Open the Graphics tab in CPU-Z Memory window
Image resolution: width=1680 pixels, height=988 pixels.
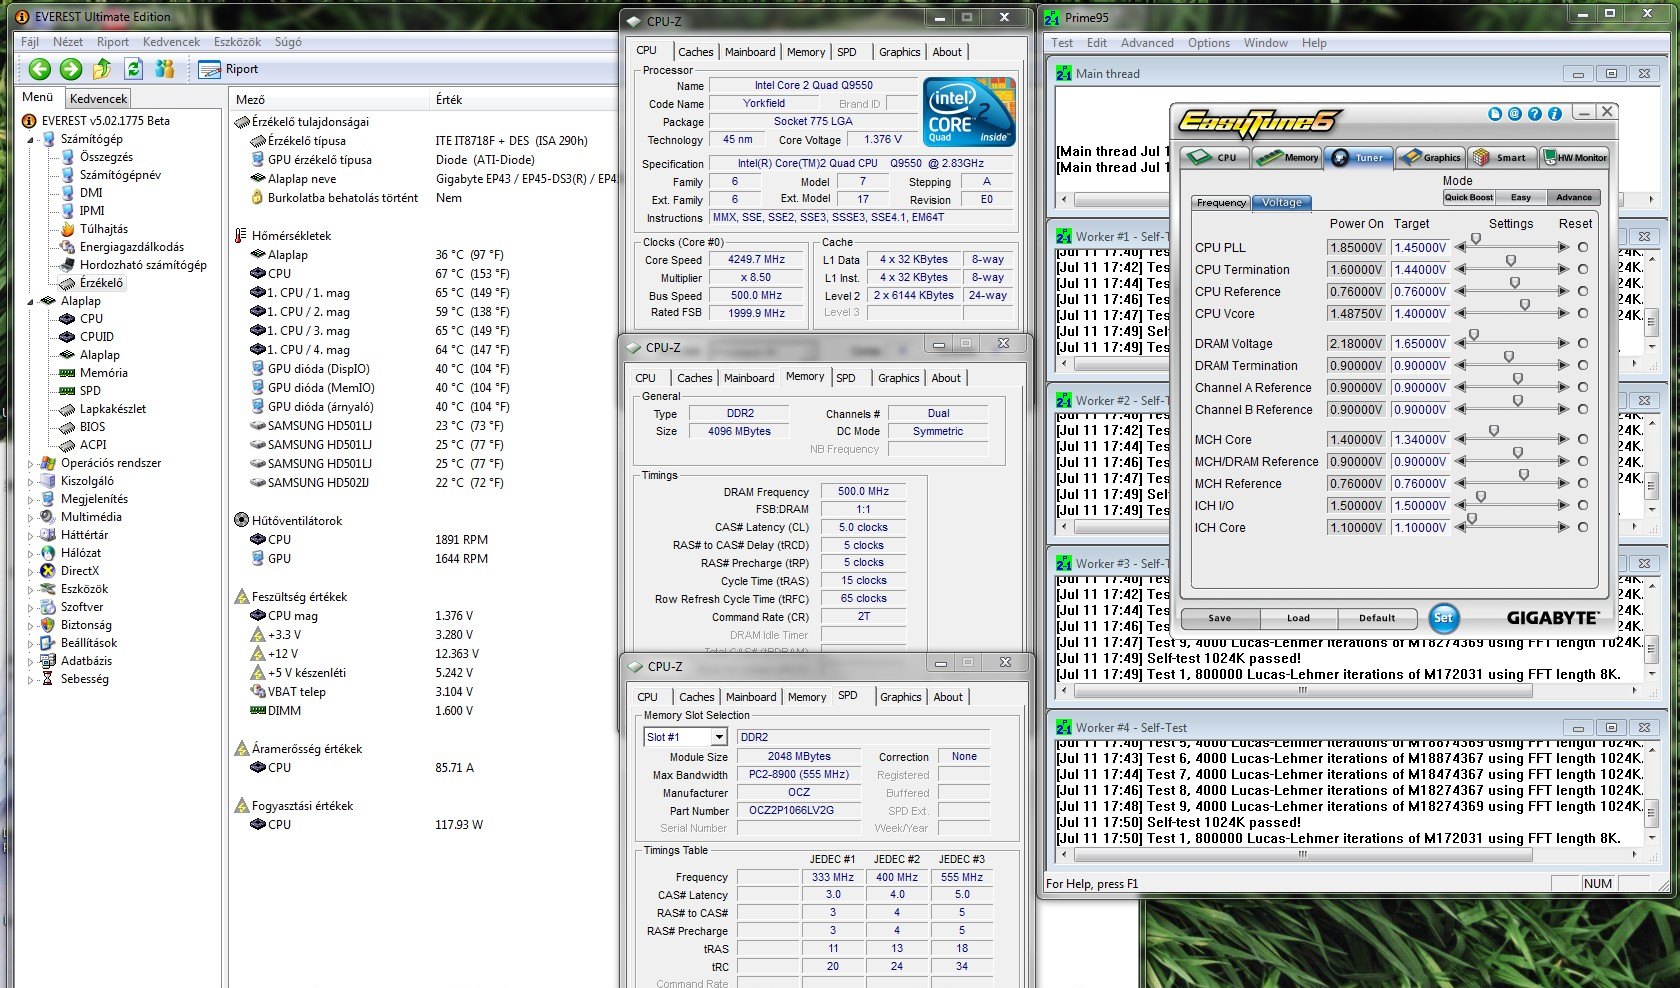pos(898,378)
